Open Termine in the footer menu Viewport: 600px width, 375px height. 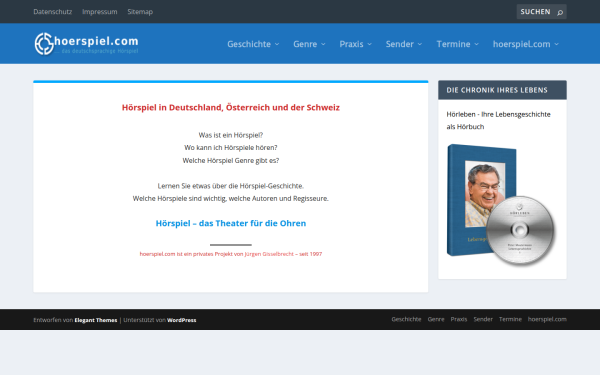[510, 319]
